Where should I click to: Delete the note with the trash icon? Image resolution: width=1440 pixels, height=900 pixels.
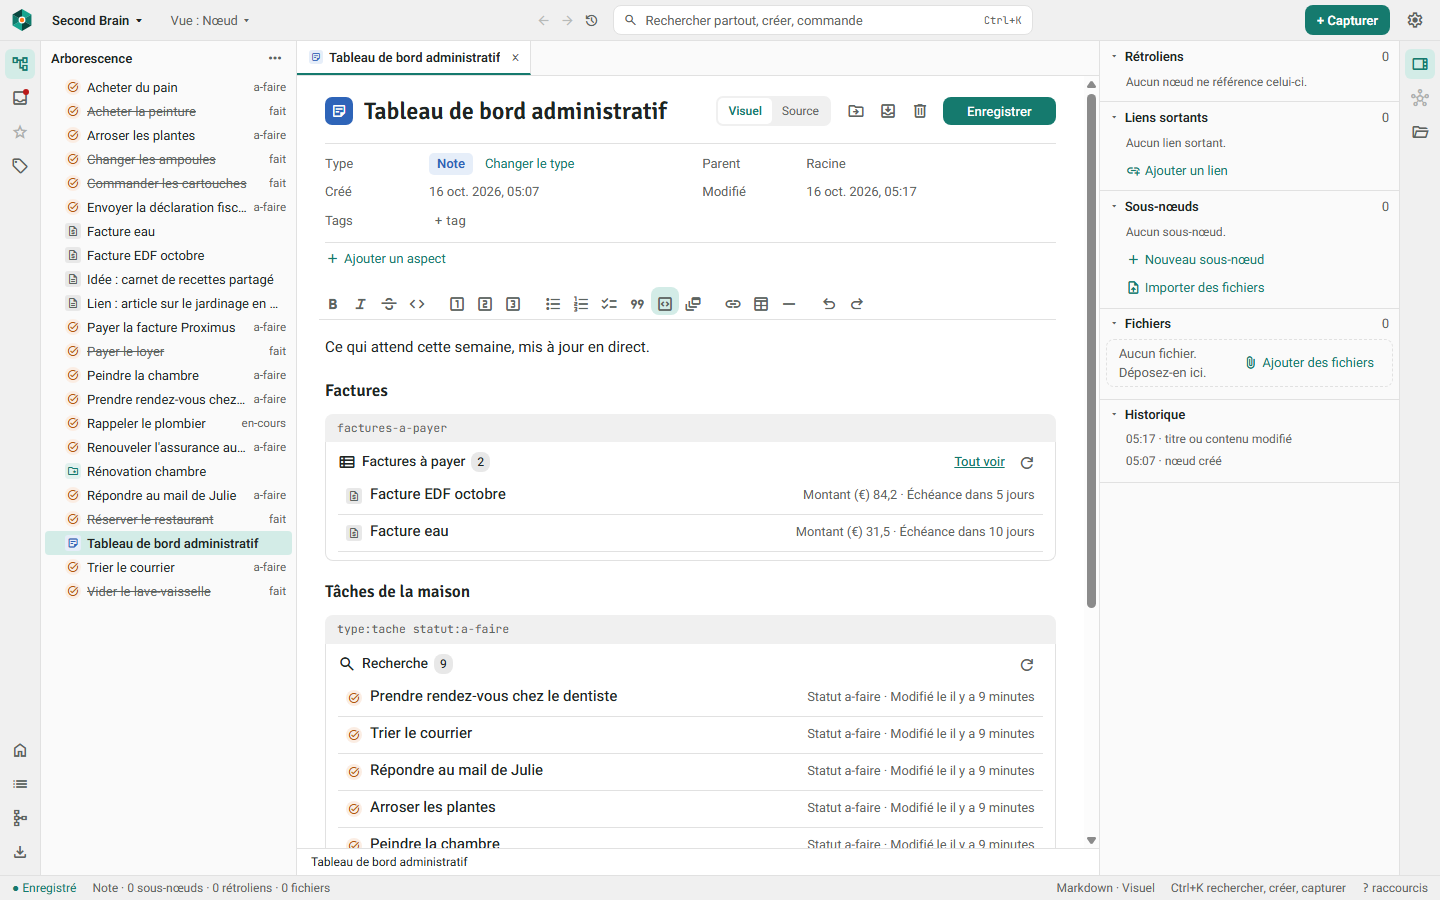[920, 111]
